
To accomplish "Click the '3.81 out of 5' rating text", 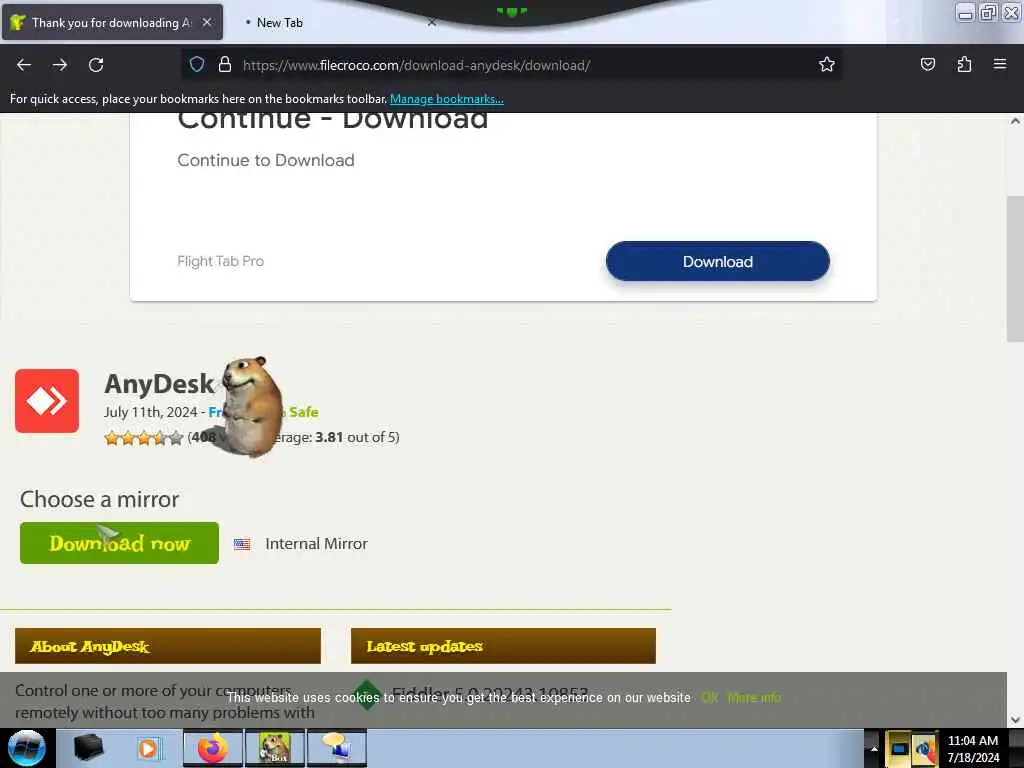I will 357,437.
